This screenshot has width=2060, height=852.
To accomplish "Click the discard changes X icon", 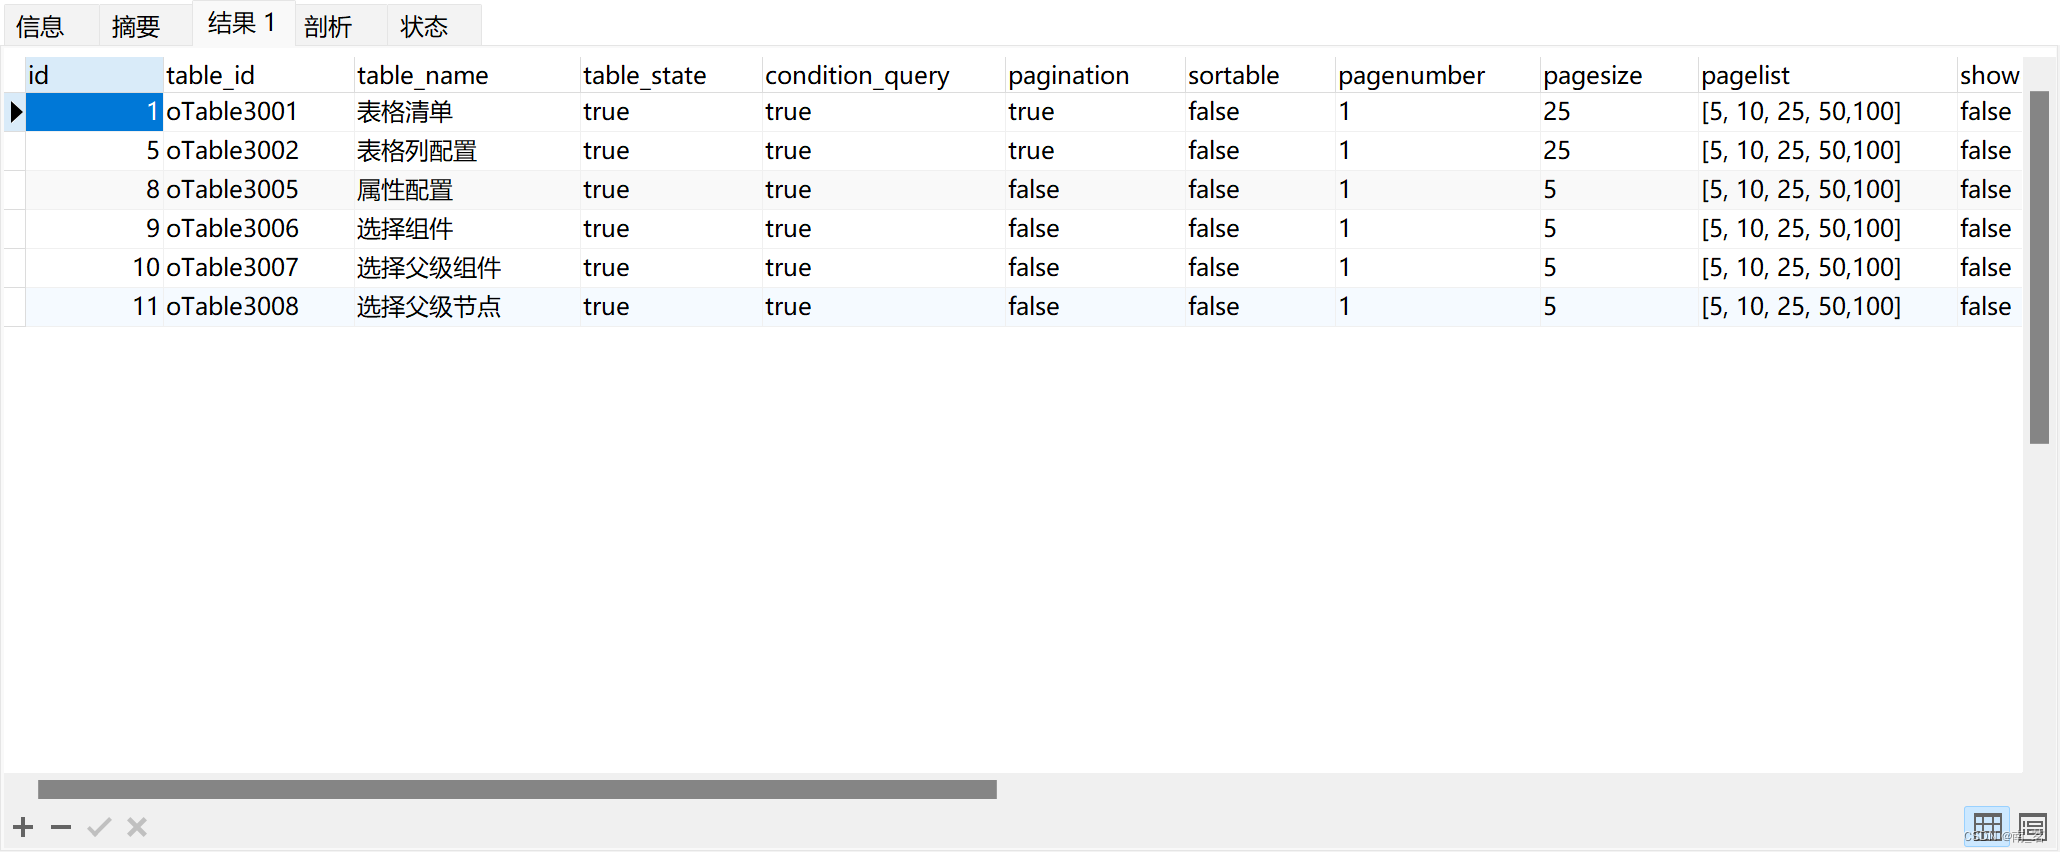I will (x=137, y=827).
